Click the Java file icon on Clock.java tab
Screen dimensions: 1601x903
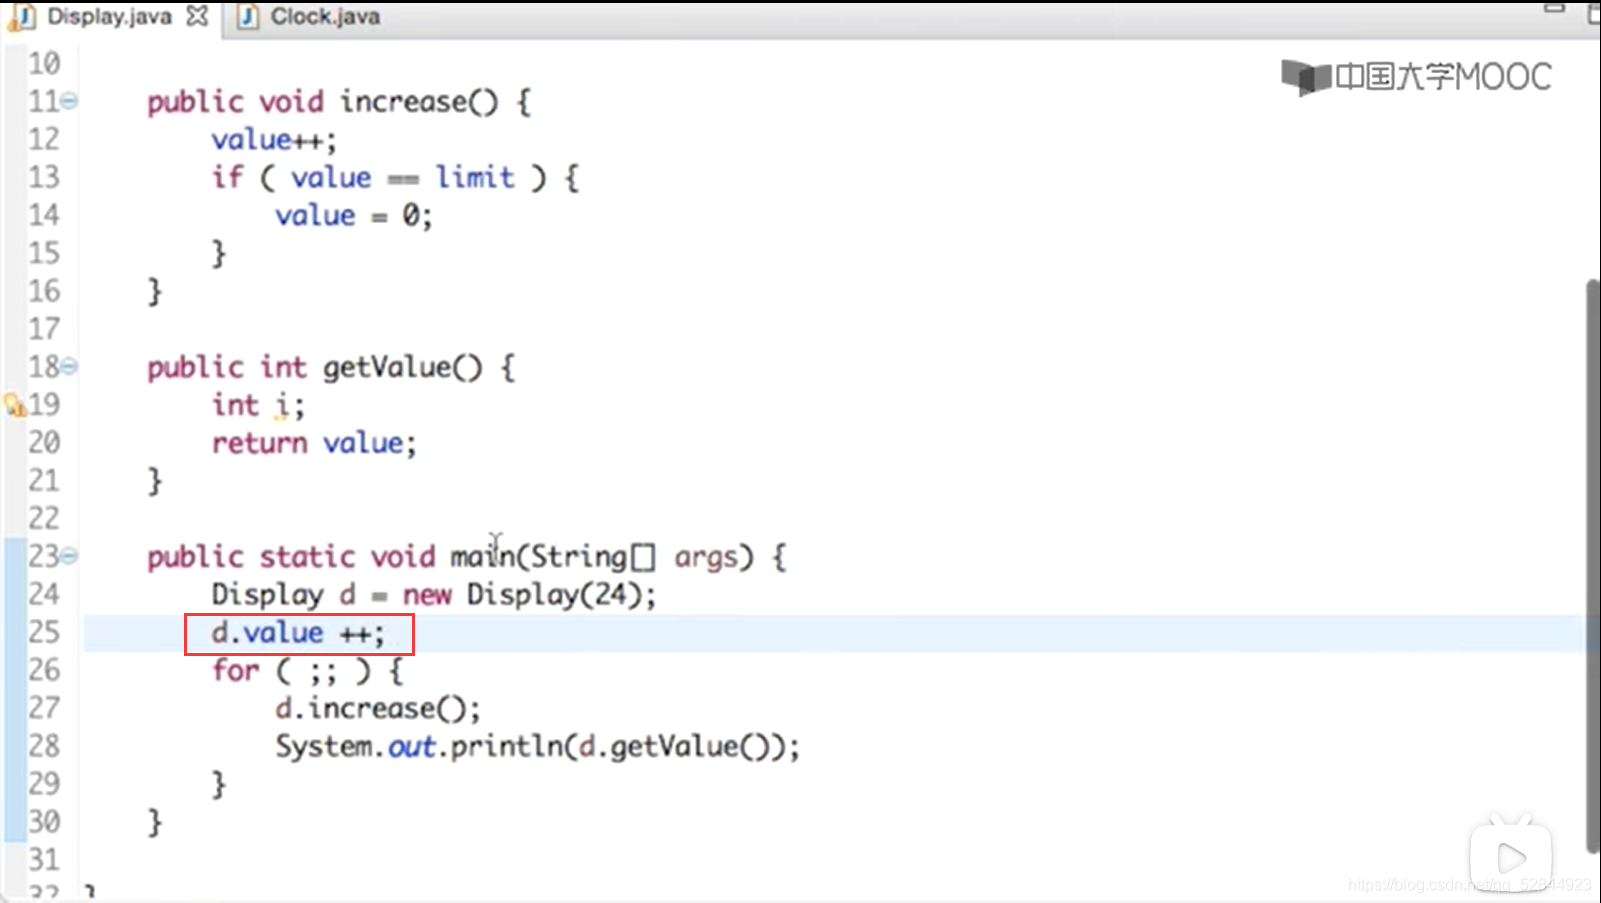(x=249, y=17)
